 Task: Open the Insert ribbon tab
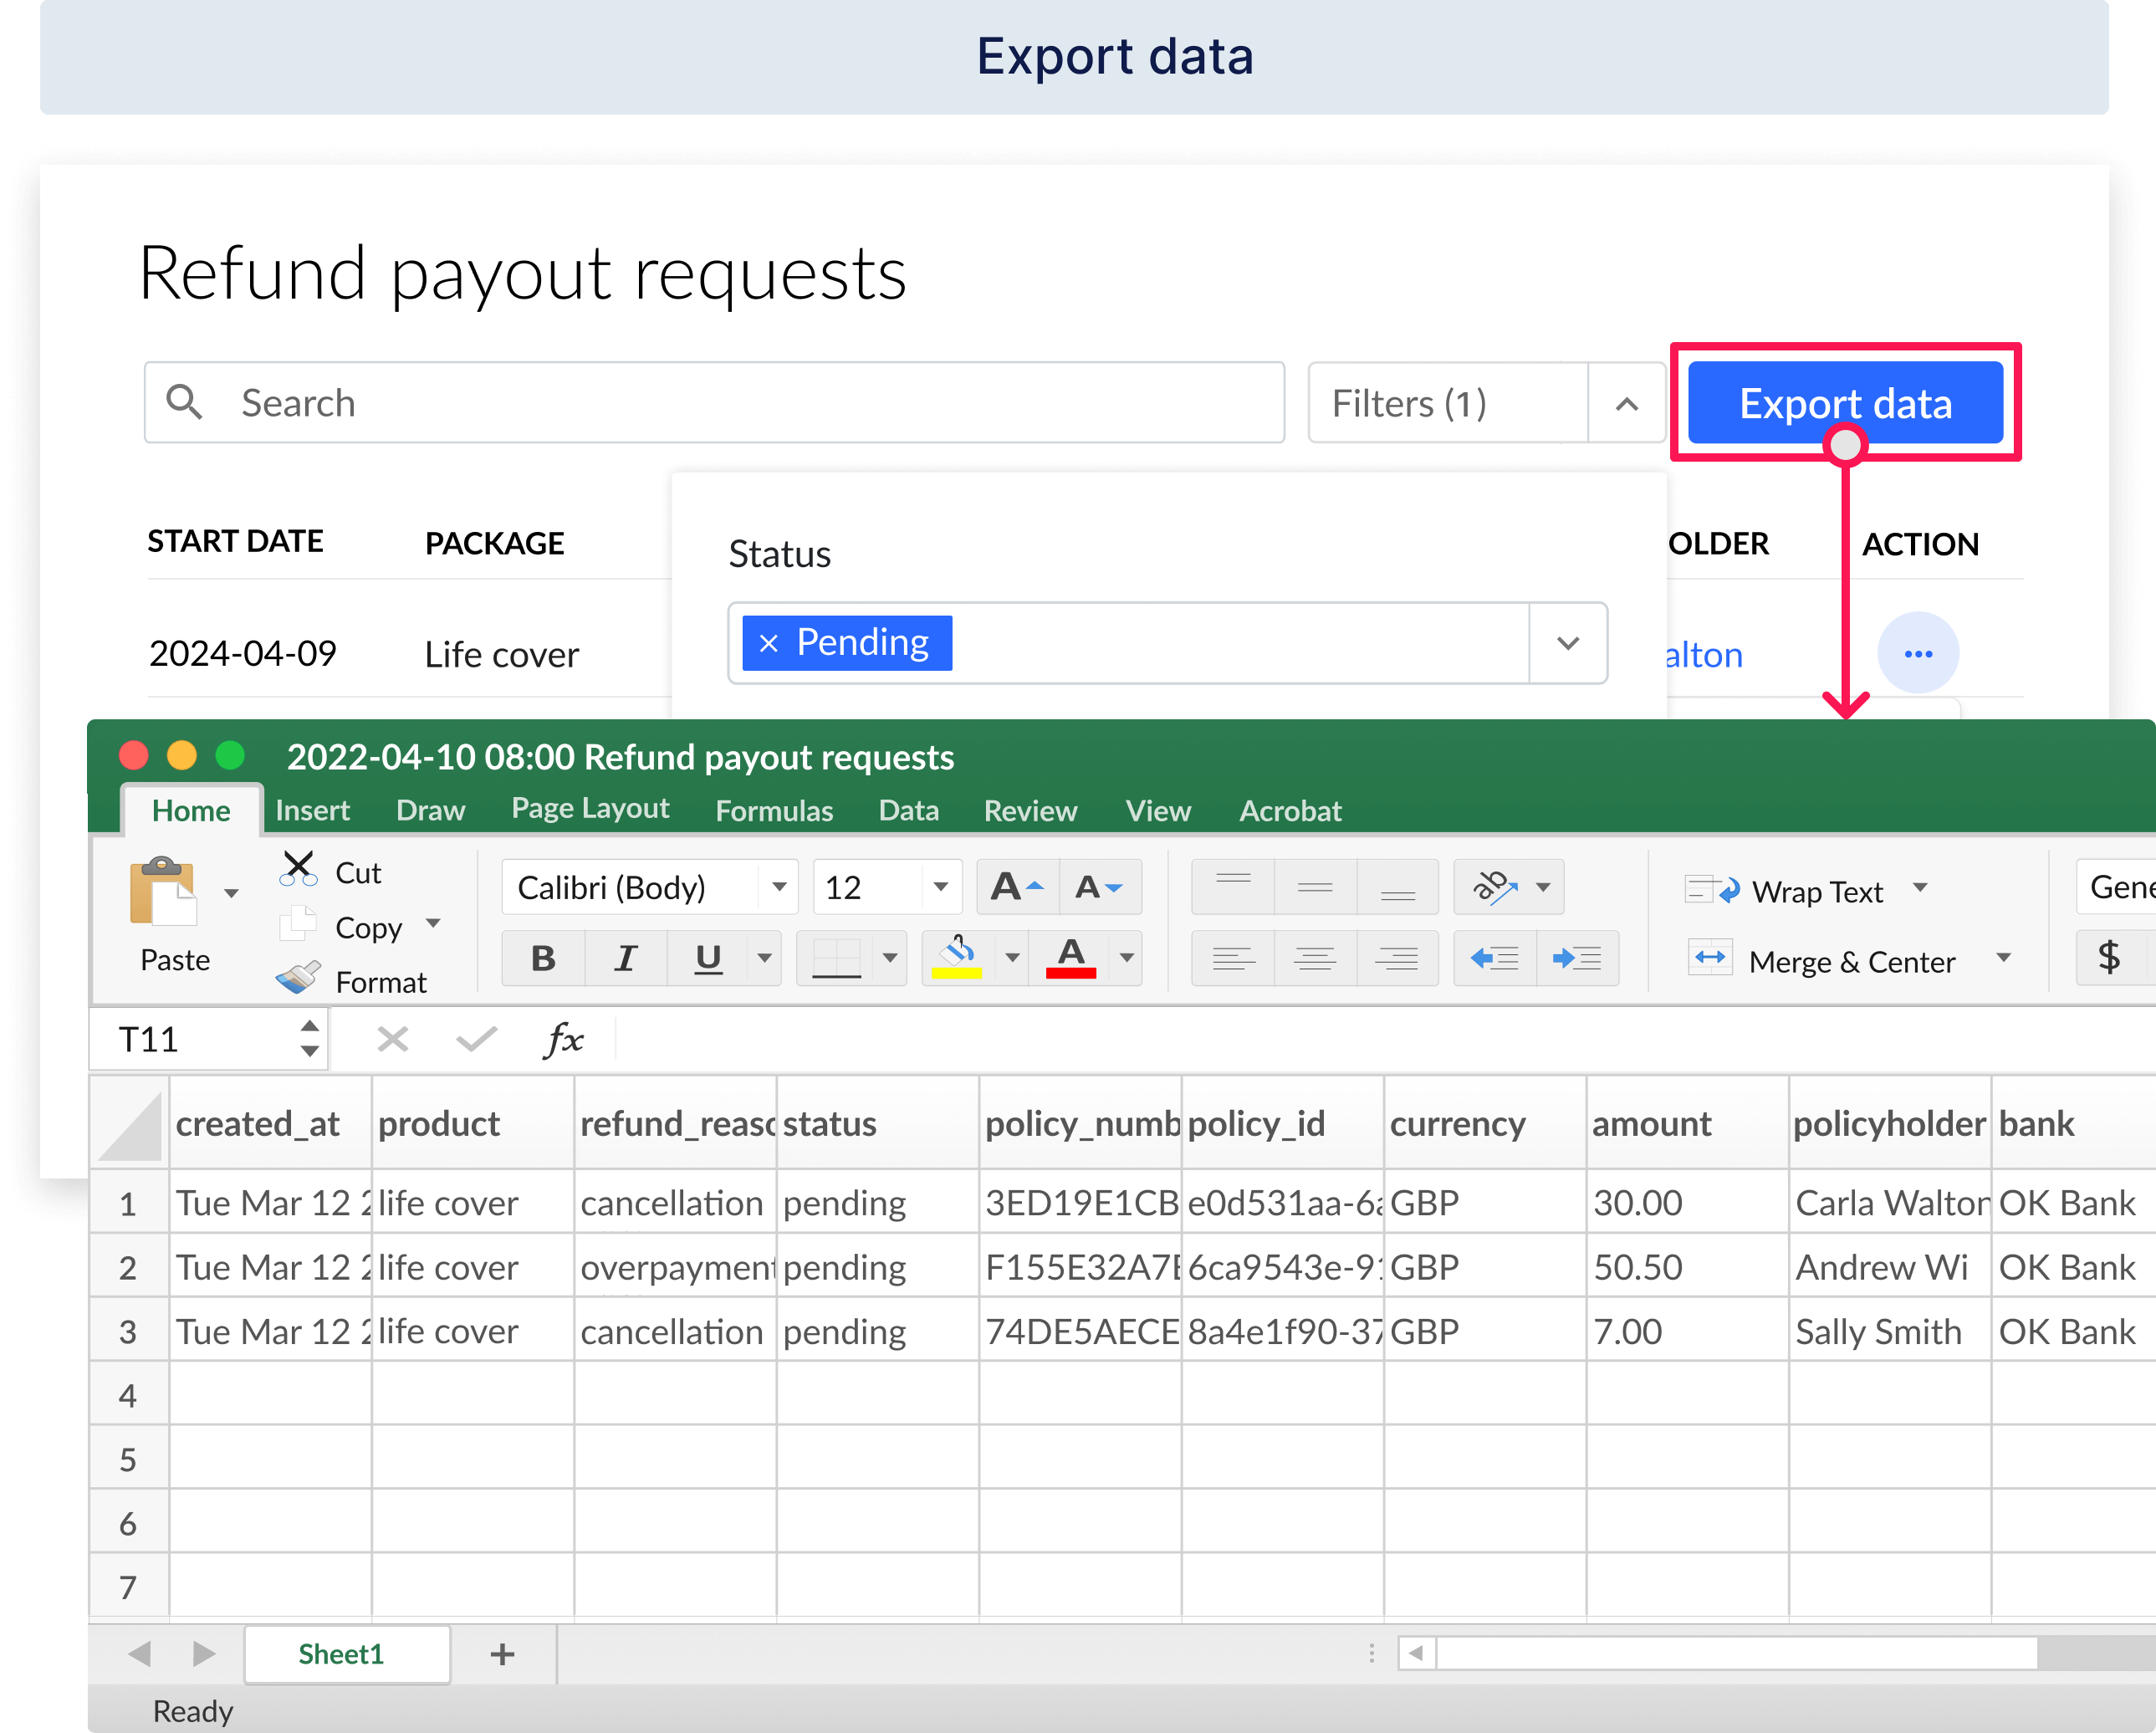point(312,810)
